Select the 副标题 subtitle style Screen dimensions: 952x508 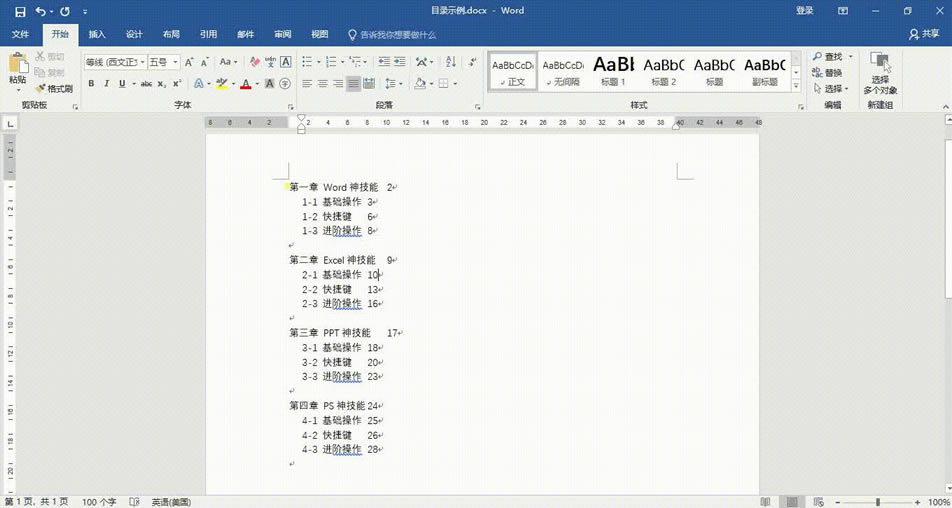click(x=765, y=71)
